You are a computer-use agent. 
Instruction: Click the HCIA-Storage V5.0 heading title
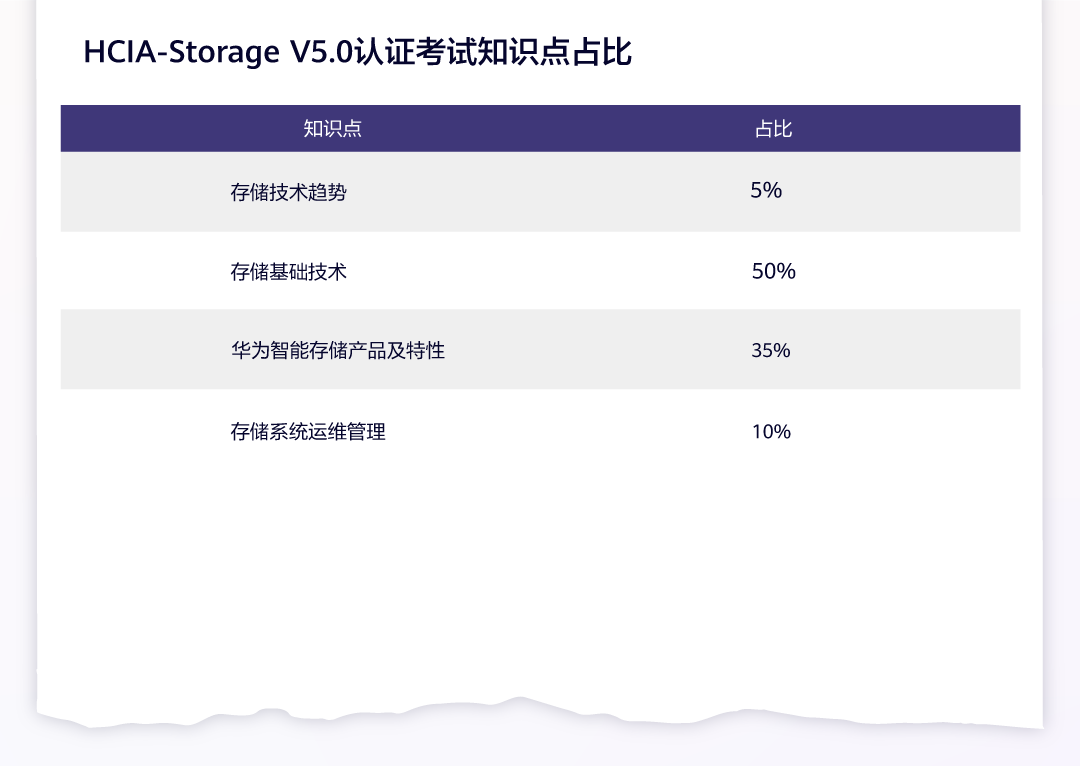click(357, 52)
